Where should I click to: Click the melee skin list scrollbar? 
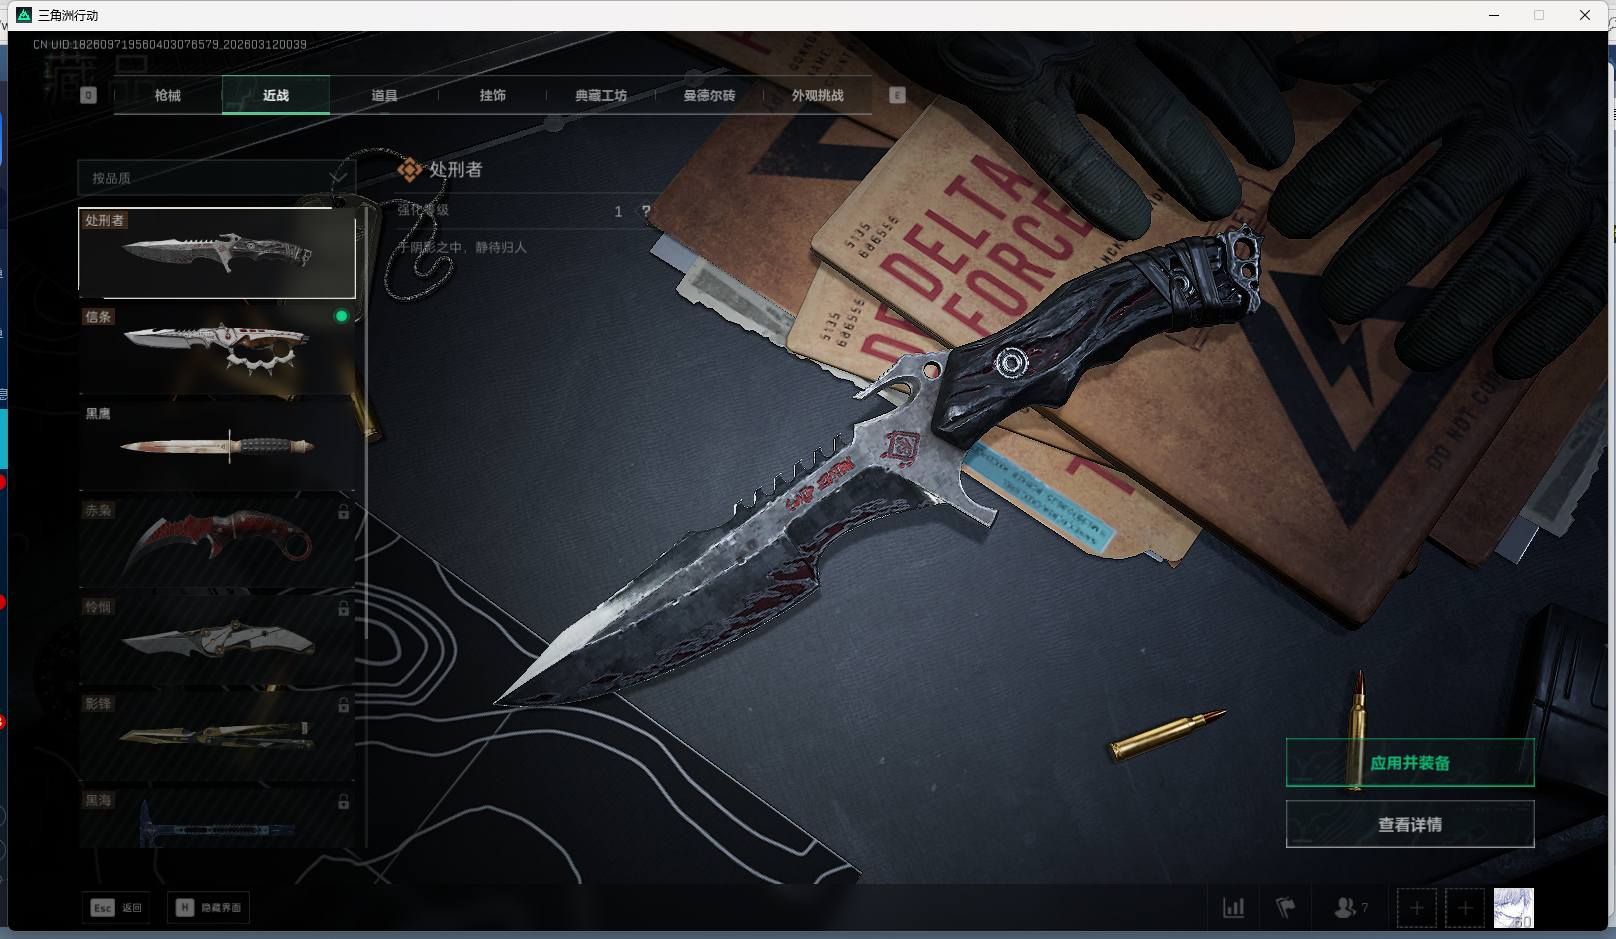366,424
